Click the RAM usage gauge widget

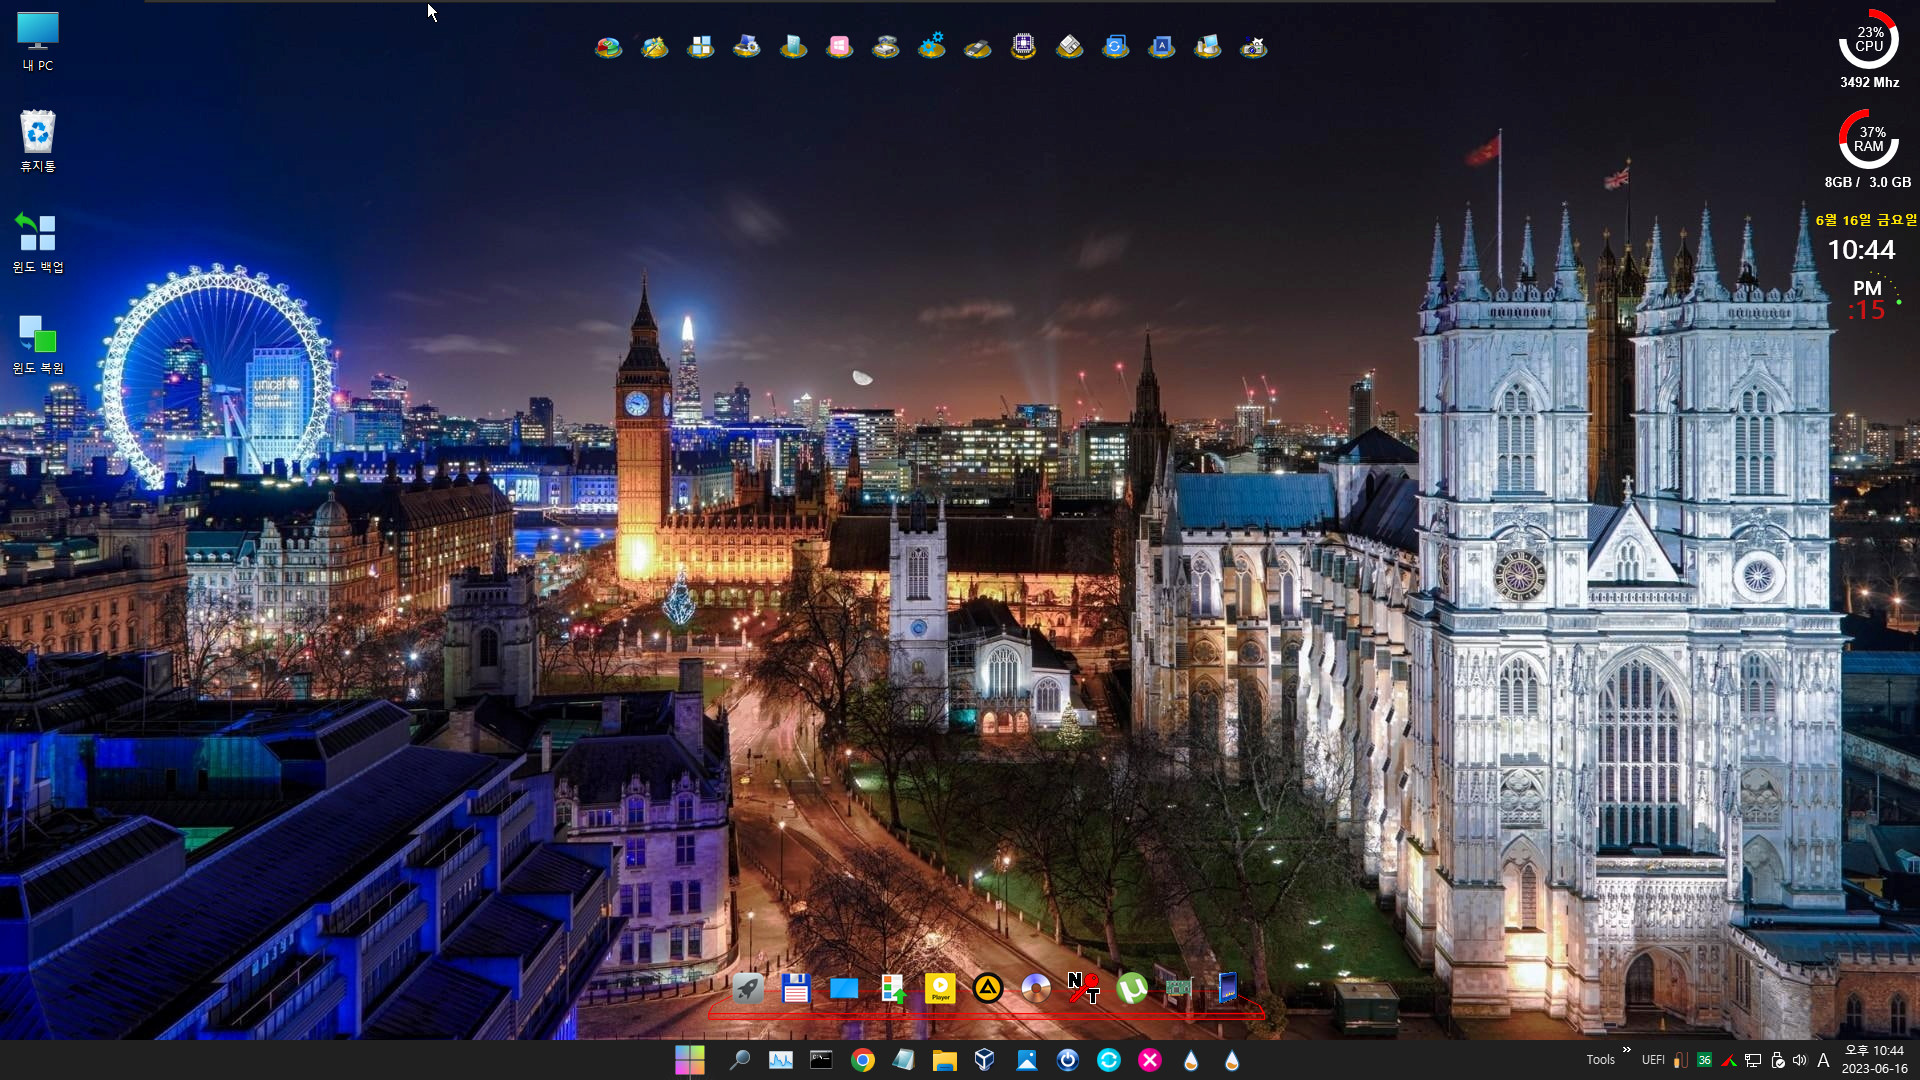point(1868,139)
